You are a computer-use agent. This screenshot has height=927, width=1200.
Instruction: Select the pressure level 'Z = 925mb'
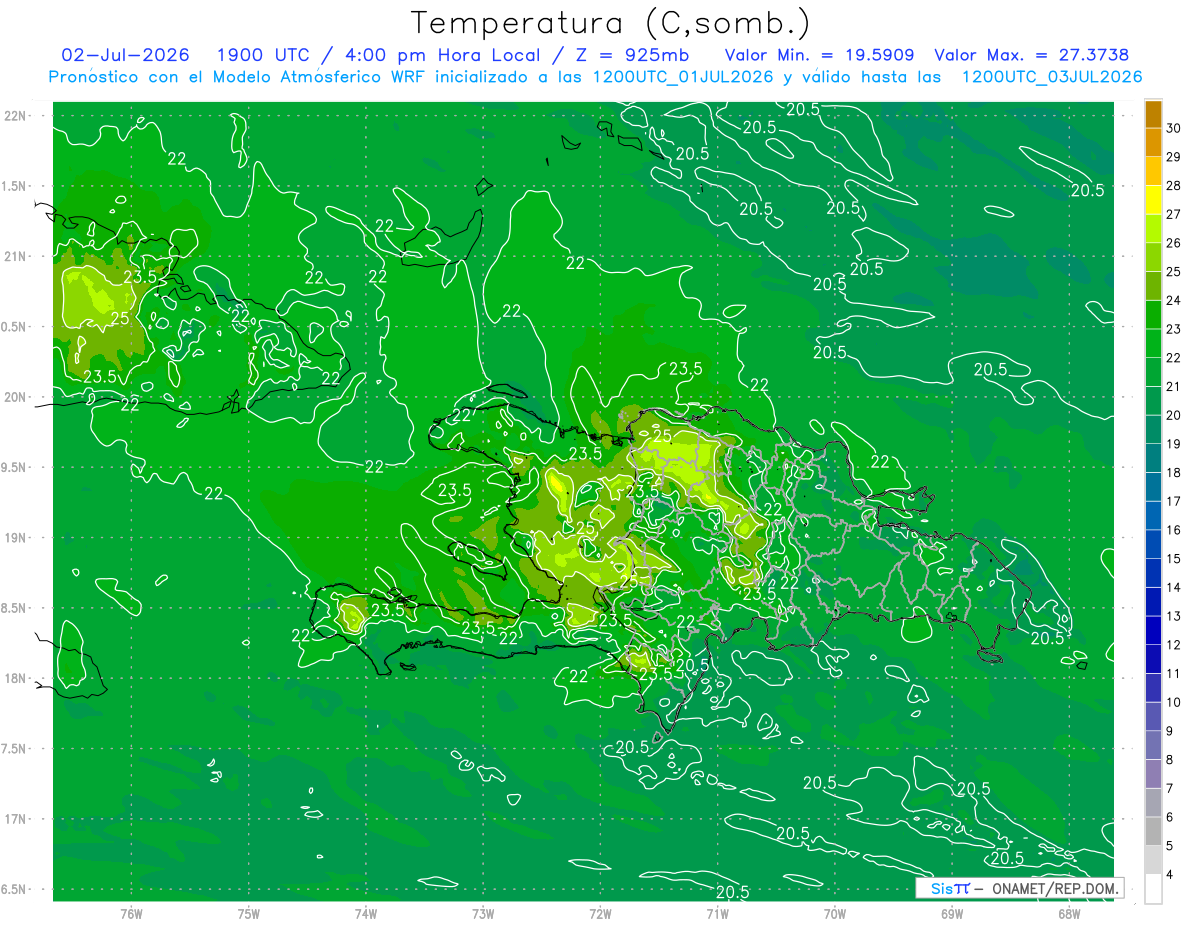632,55
